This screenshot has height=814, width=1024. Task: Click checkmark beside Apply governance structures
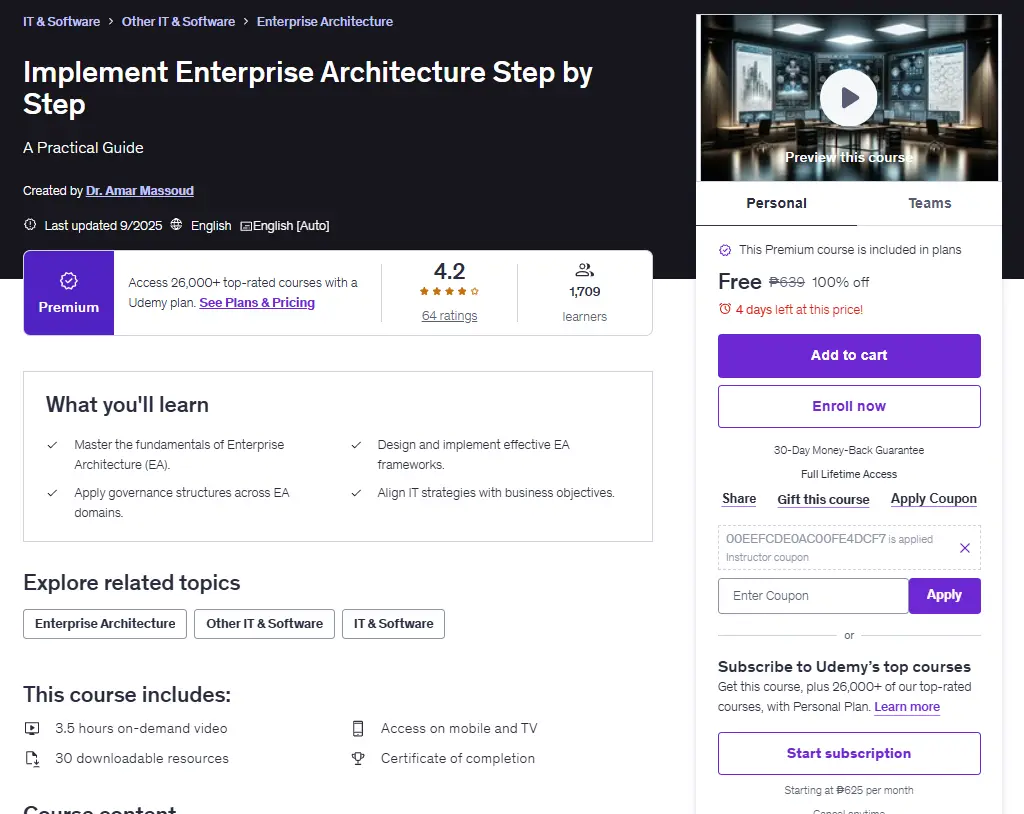click(x=52, y=493)
